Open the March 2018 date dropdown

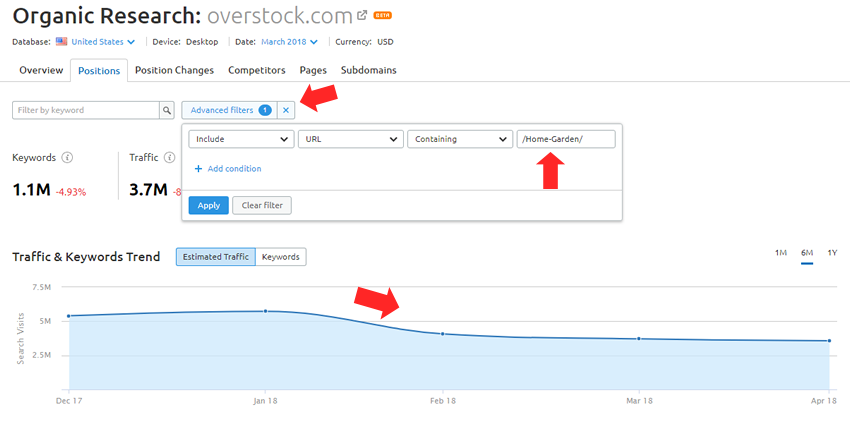coord(289,42)
